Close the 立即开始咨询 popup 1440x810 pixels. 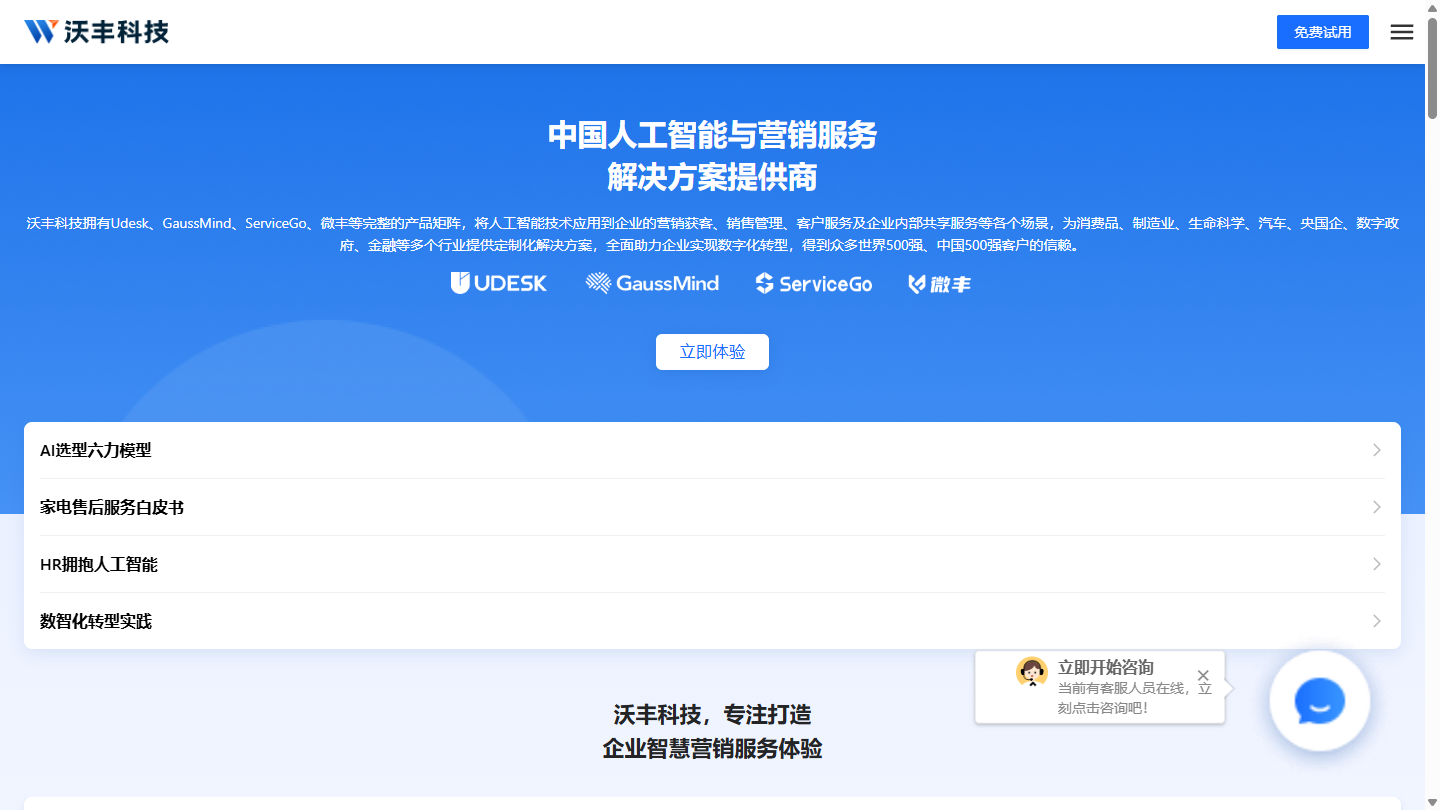tap(1203, 676)
